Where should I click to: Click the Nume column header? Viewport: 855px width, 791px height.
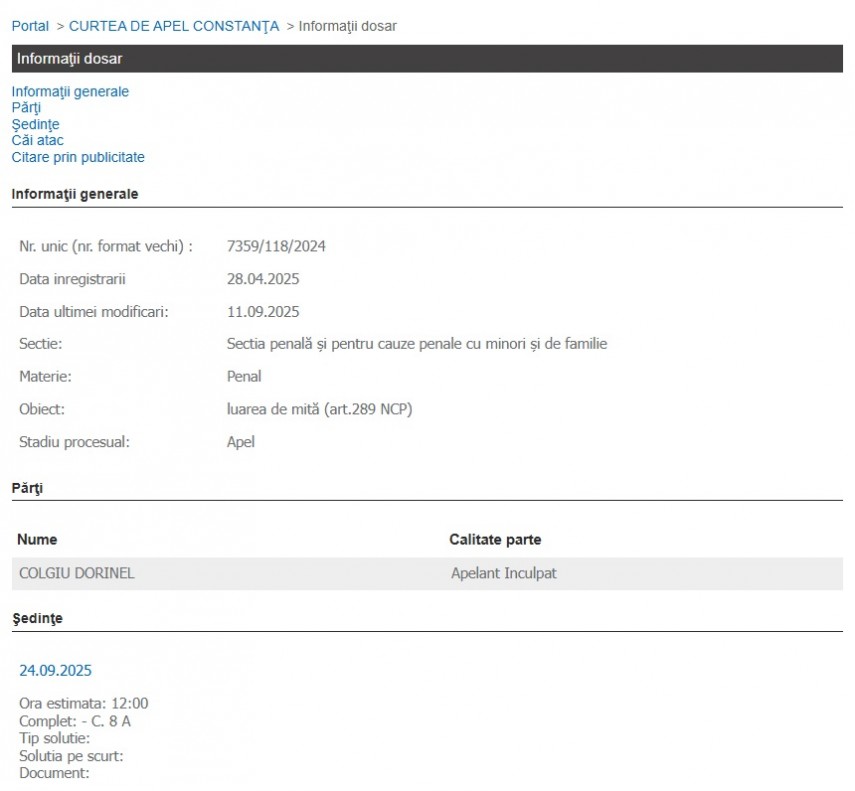[x=37, y=540]
